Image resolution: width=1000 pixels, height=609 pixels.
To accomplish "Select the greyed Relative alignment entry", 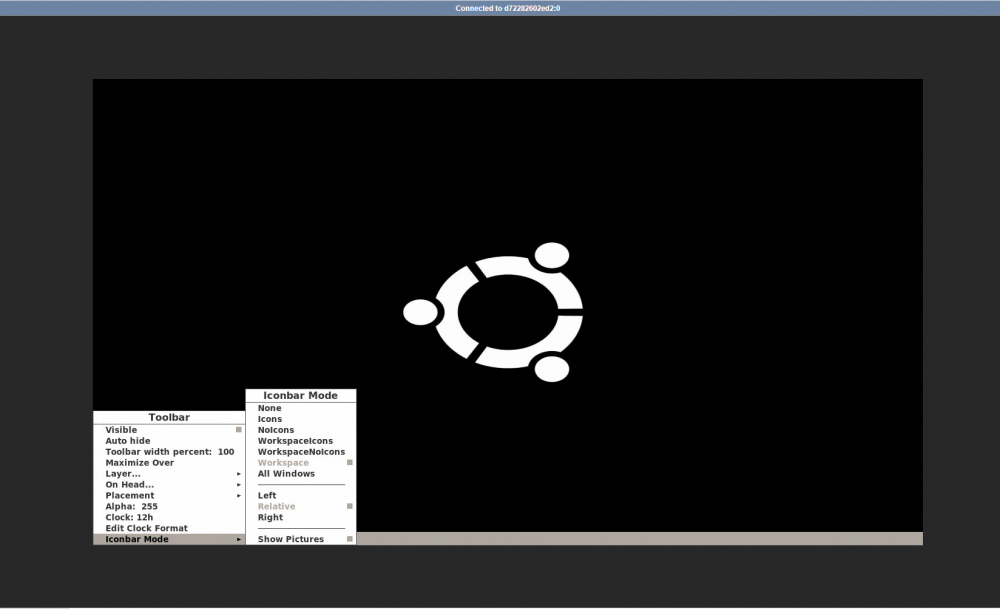I will pyautogui.click(x=300, y=506).
